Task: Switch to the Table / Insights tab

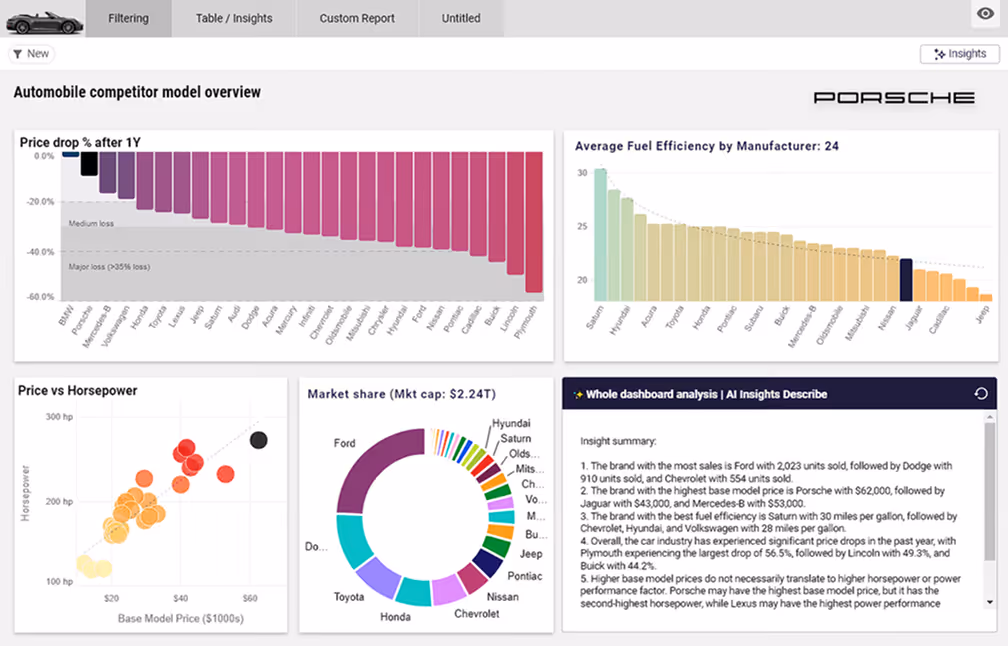Action: click(233, 18)
